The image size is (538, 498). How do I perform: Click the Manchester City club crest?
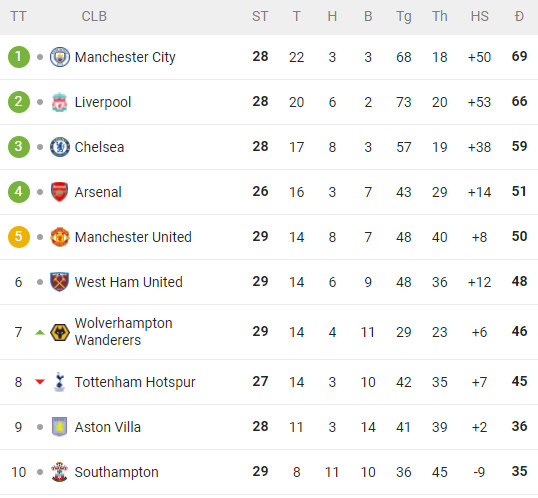point(60,57)
